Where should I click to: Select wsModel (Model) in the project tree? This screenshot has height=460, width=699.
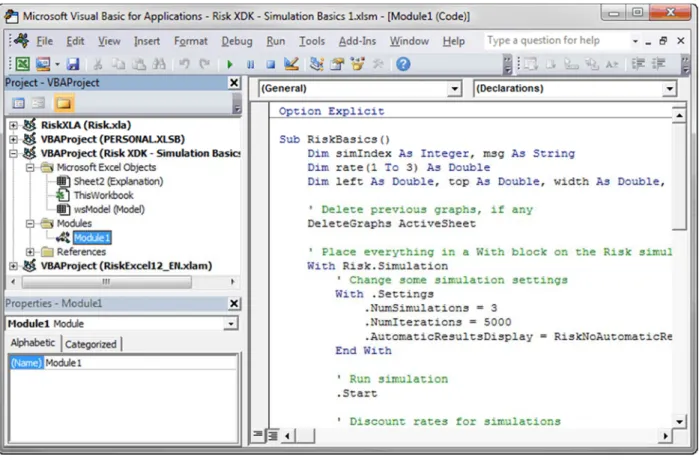[109, 209]
